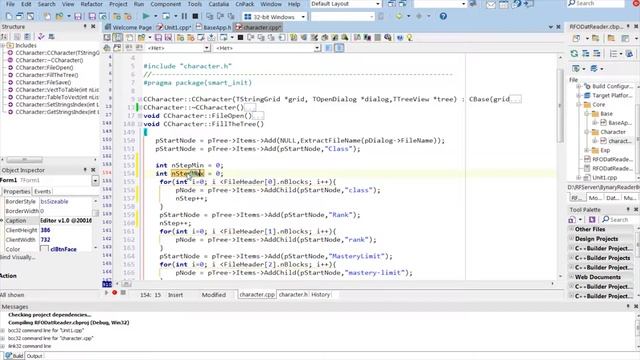The height and width of the screenshot is (360, 640).
Task: Click the calendar icon in top toolbar
Action: click(504, 4)
